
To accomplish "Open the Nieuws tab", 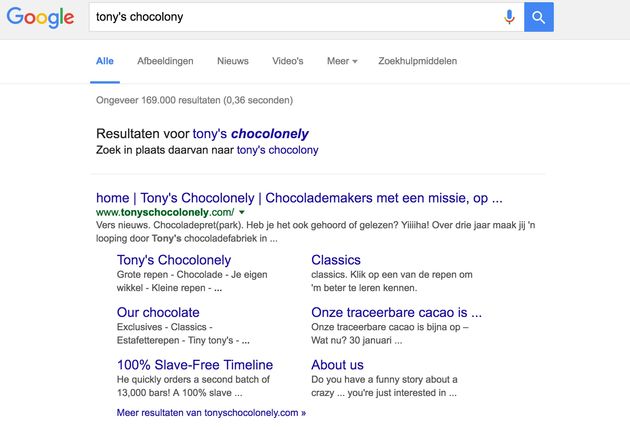I will tap(233, 61).
